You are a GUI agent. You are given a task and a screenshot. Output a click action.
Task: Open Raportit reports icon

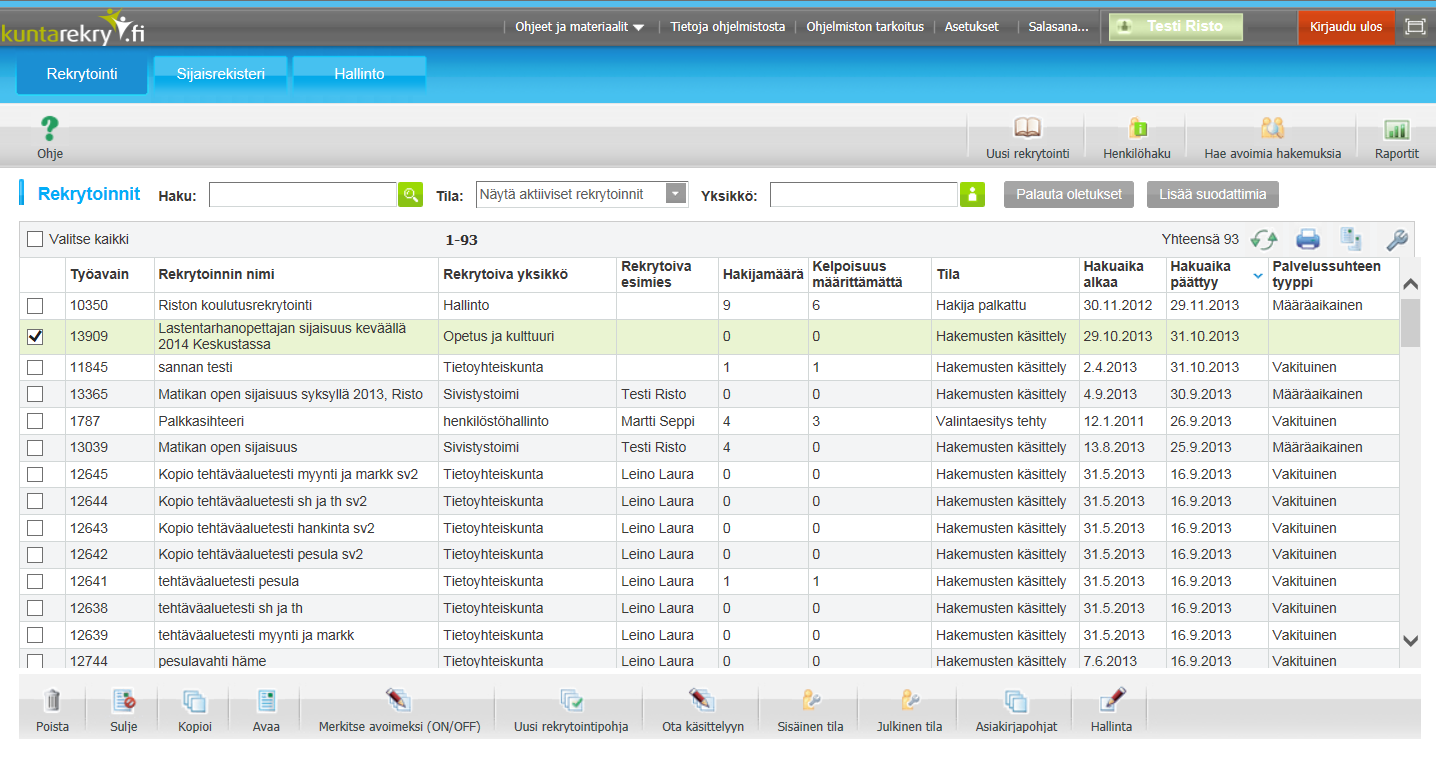tap(1396, 129)
